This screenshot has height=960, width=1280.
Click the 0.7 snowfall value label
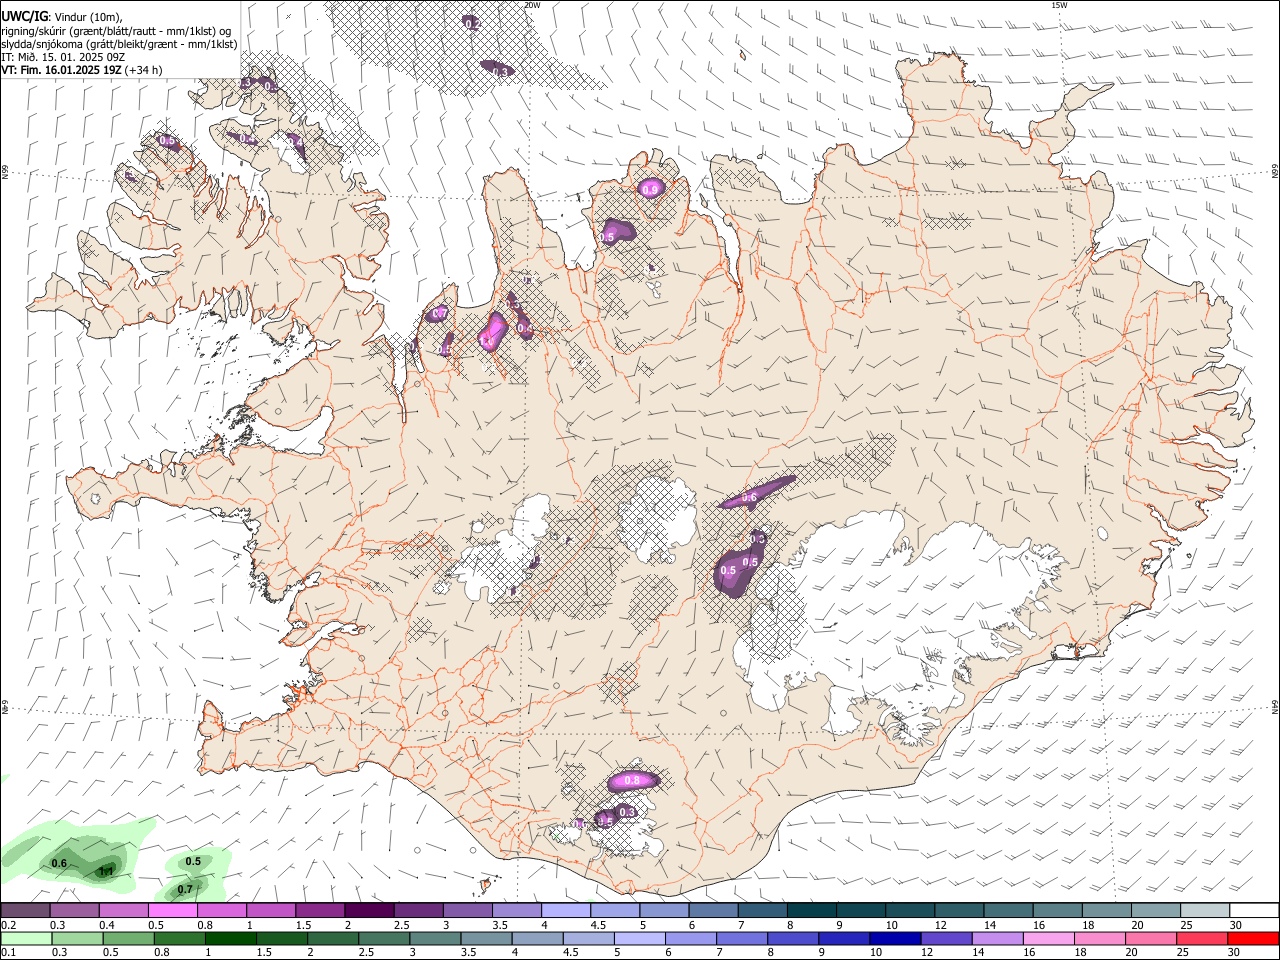pyautogui.click(x=438, y=314)
